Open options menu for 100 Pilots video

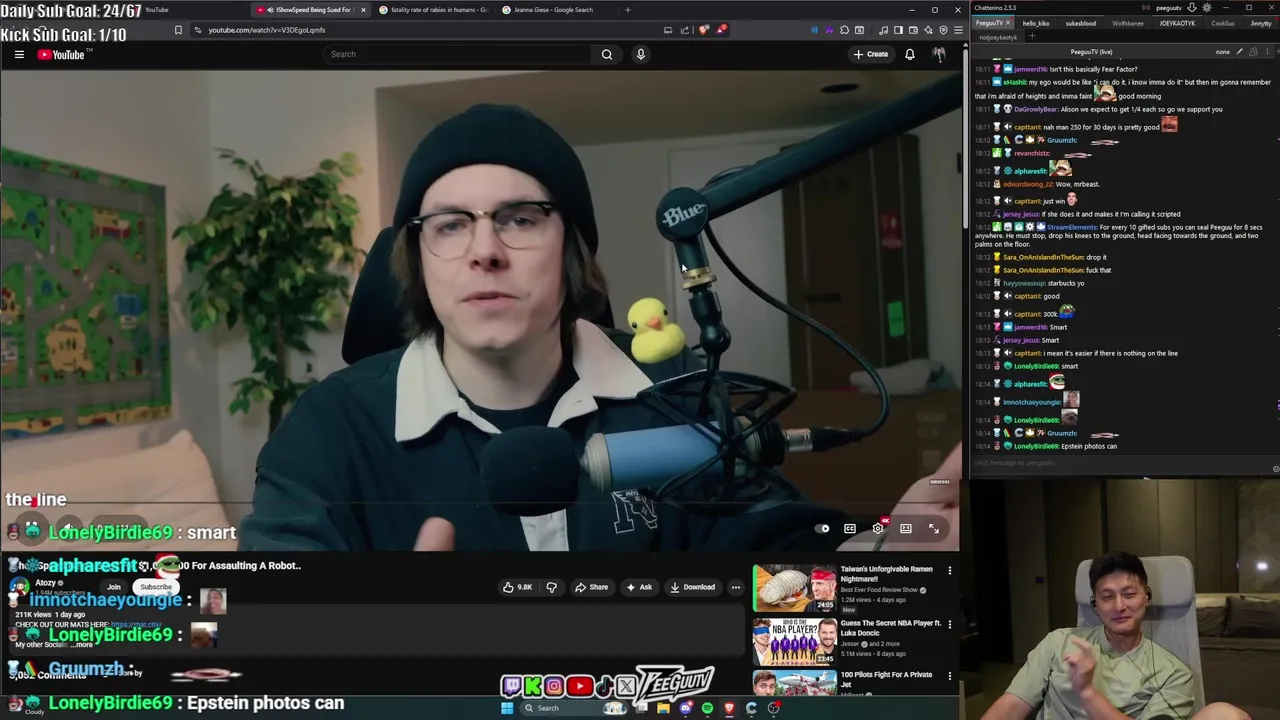[x=950, y=676]
